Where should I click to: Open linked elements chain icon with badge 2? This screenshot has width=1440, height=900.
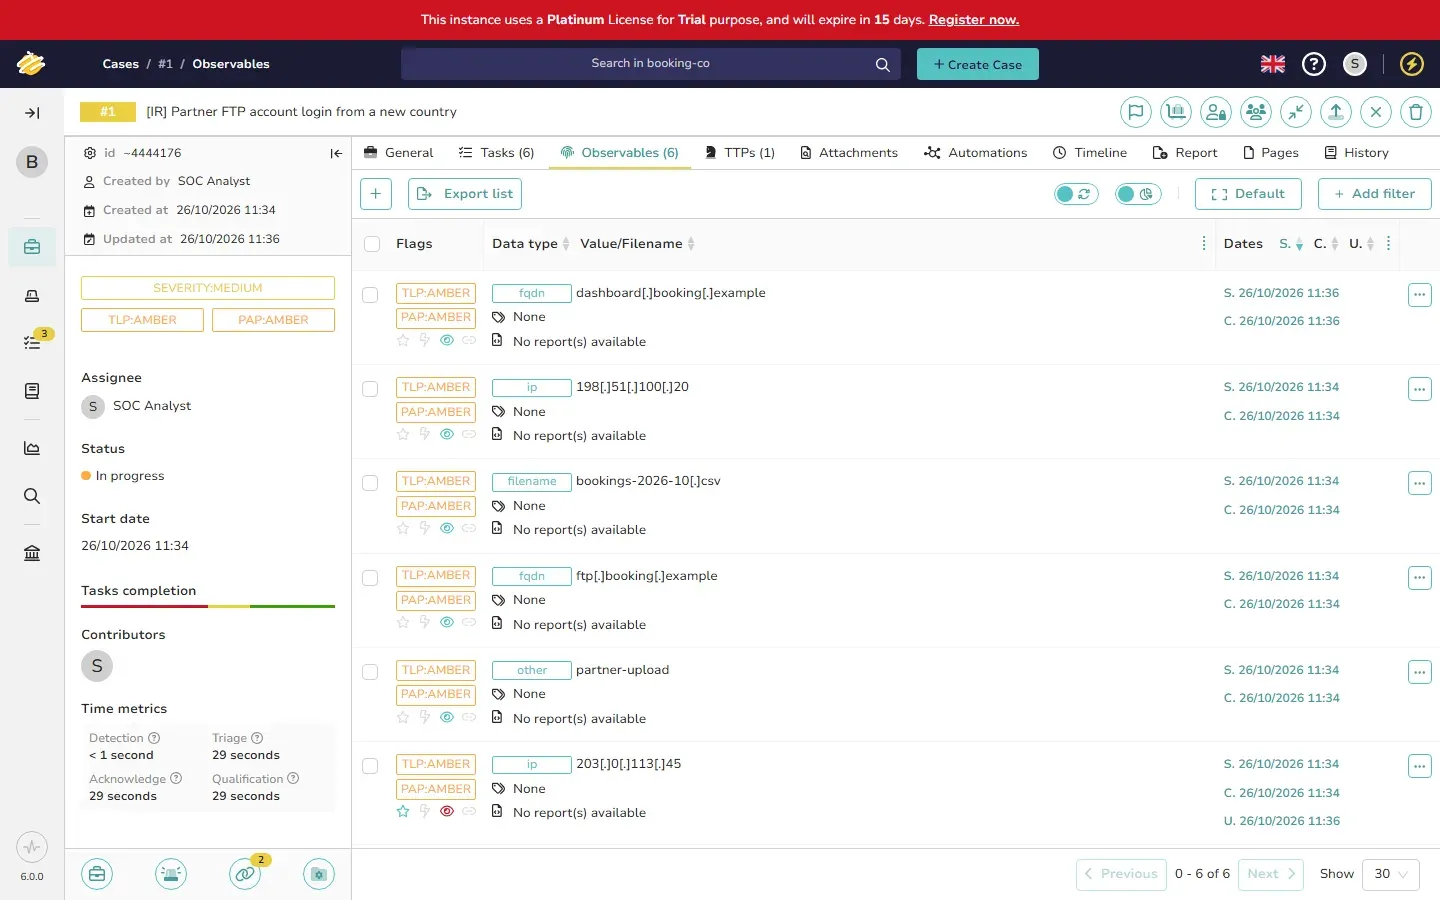tap(245, 874)
